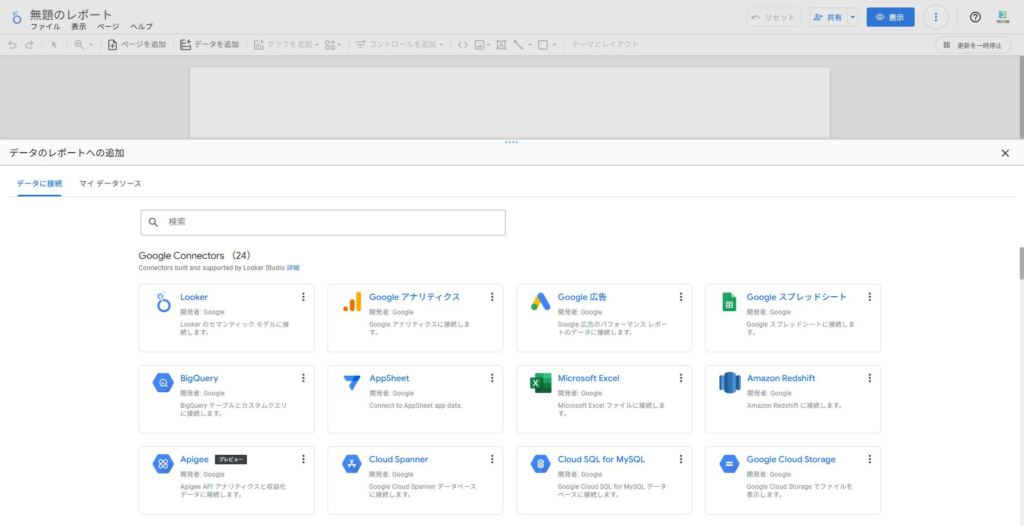
Task: Open more options for Cloud Spanner
Action: pos(492,459)
